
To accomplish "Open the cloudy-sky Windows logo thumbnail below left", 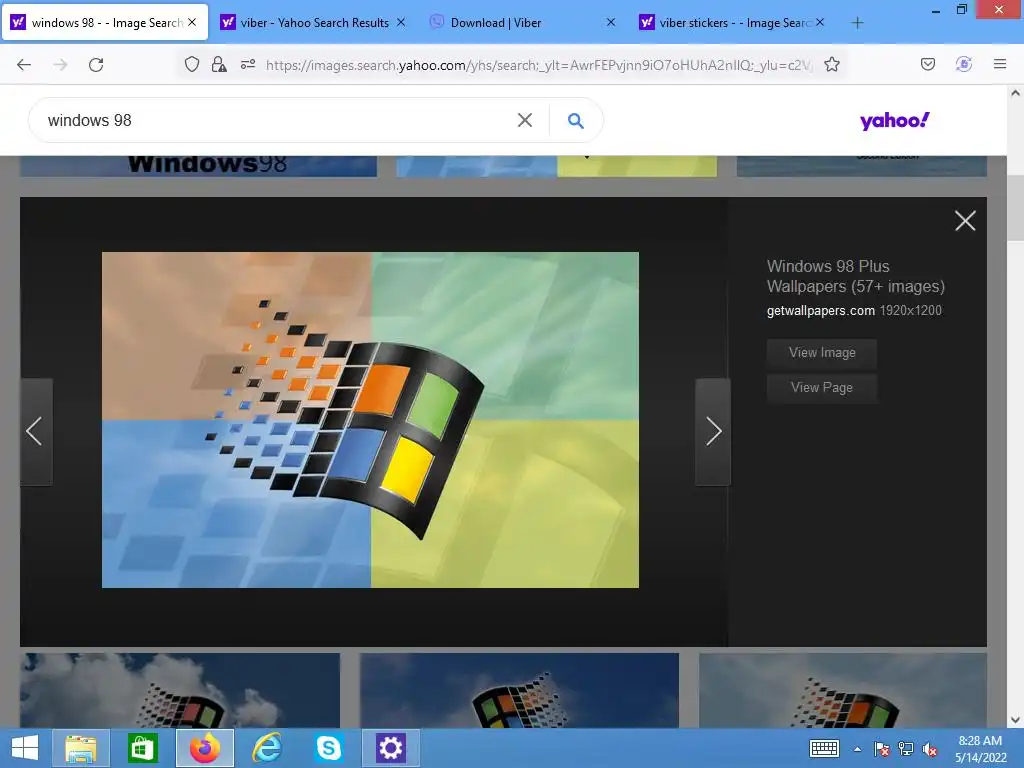I will coord(180,690).
